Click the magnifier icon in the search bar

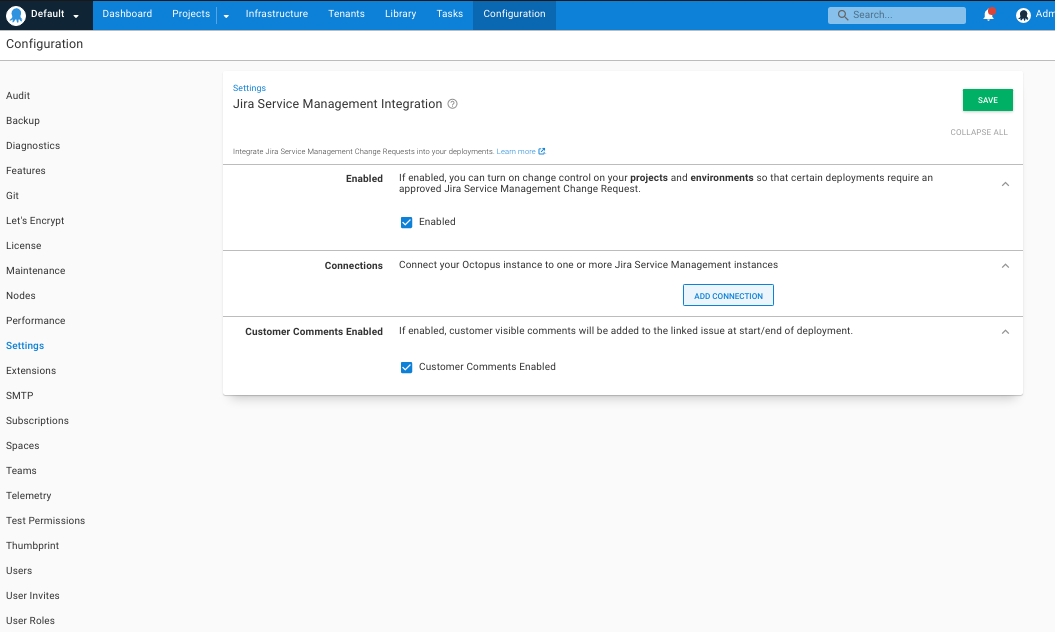click(841, 14)
